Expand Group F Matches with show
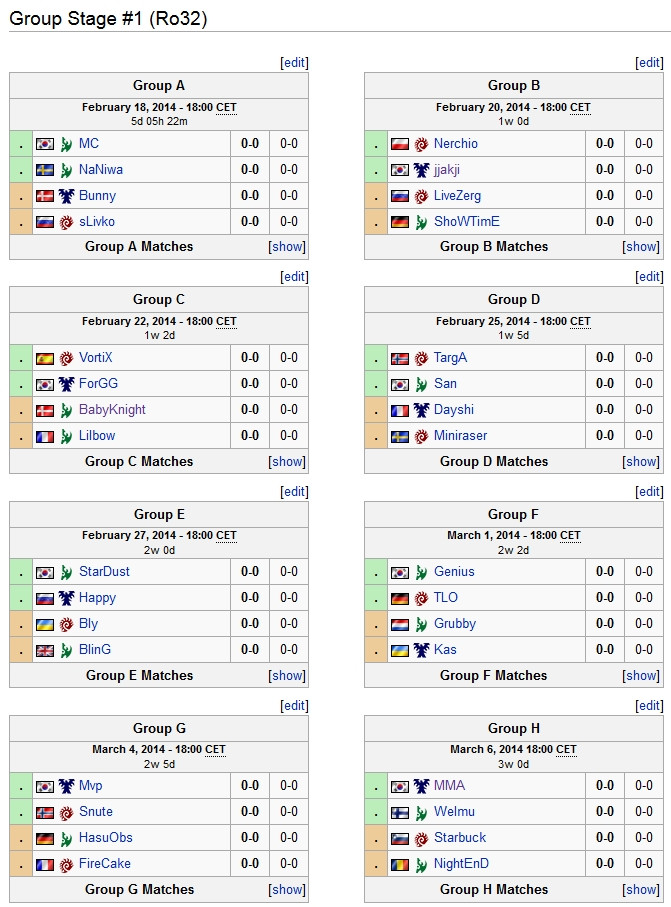 click(x=642, y=676)
